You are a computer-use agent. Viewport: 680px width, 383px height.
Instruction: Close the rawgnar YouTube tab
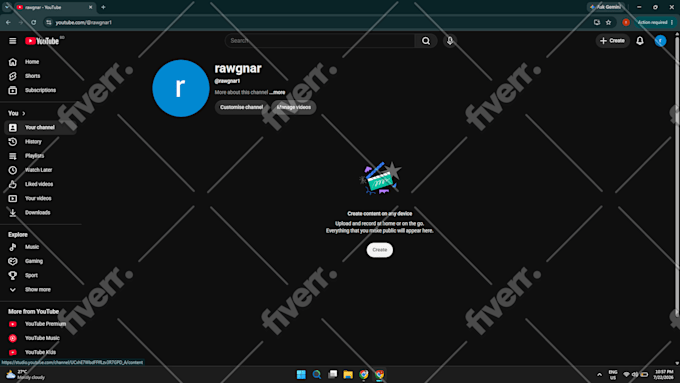[90, 7]
